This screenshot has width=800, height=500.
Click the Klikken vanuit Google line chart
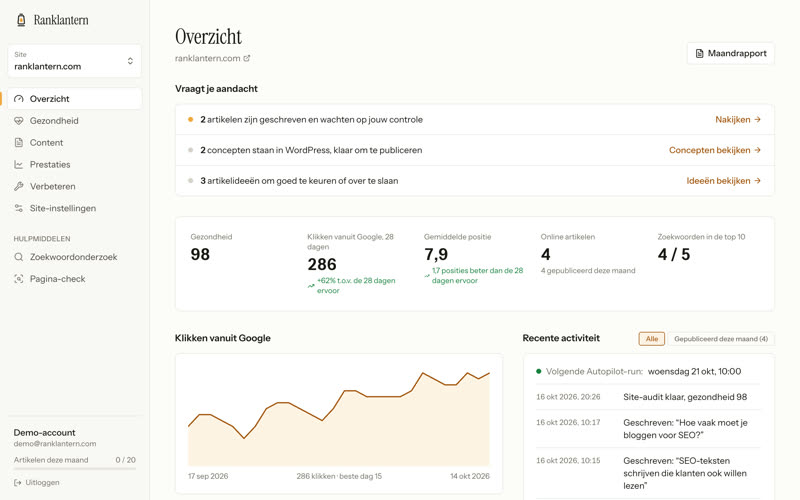[x=339, y=418]
